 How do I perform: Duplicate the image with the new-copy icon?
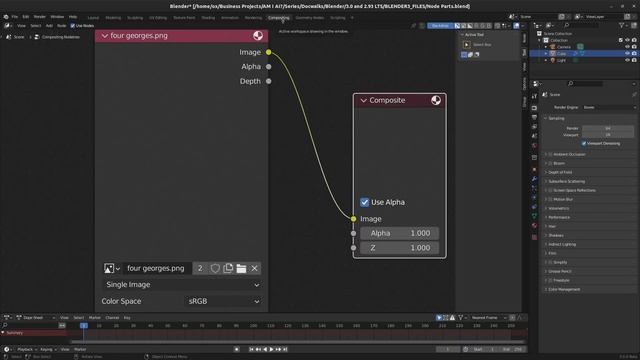228,268
